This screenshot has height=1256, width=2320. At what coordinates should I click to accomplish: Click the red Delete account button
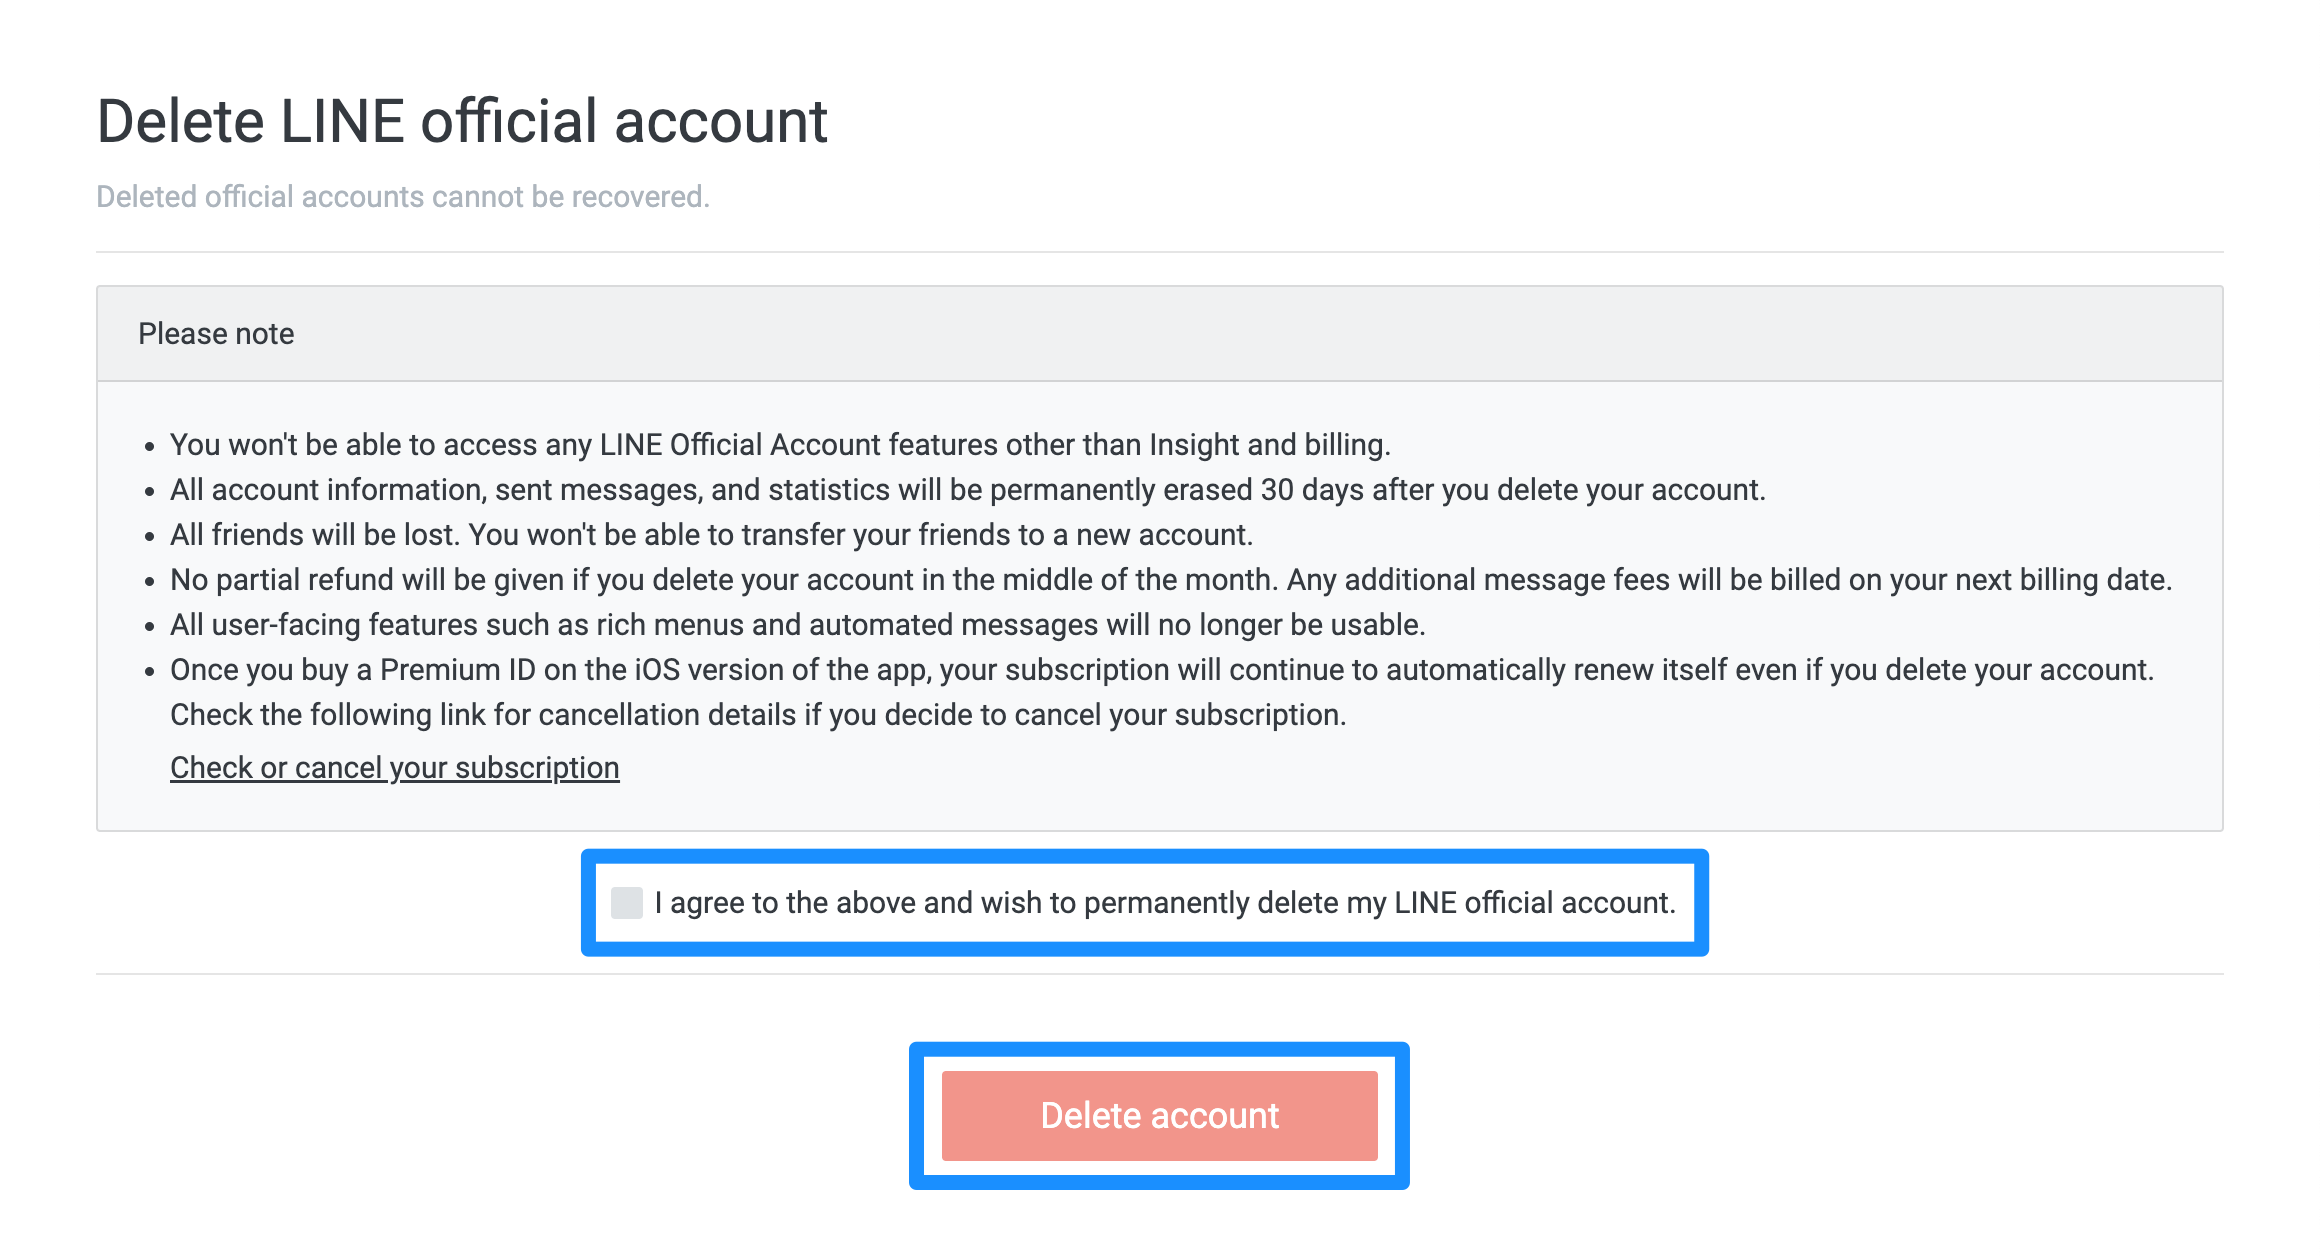pos(1160,1115)
